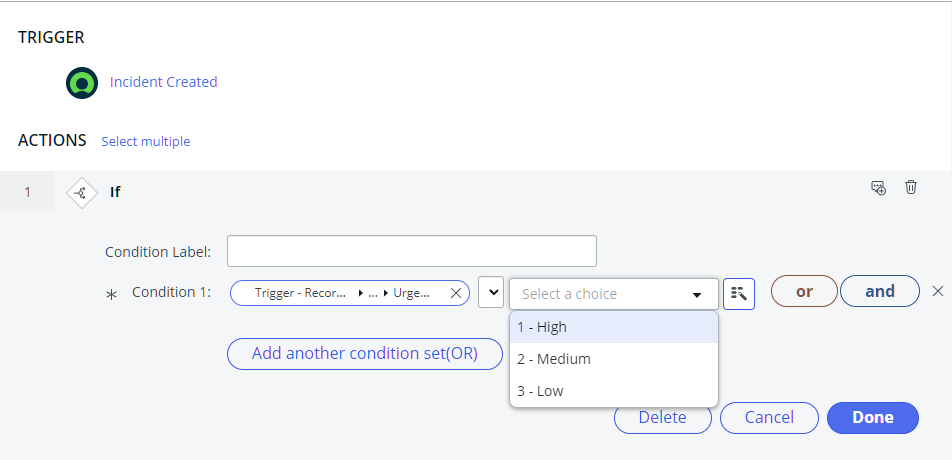The image size is (952, 460).
Task: Add an 'and' condition
Action: click(x=879, y=291)
